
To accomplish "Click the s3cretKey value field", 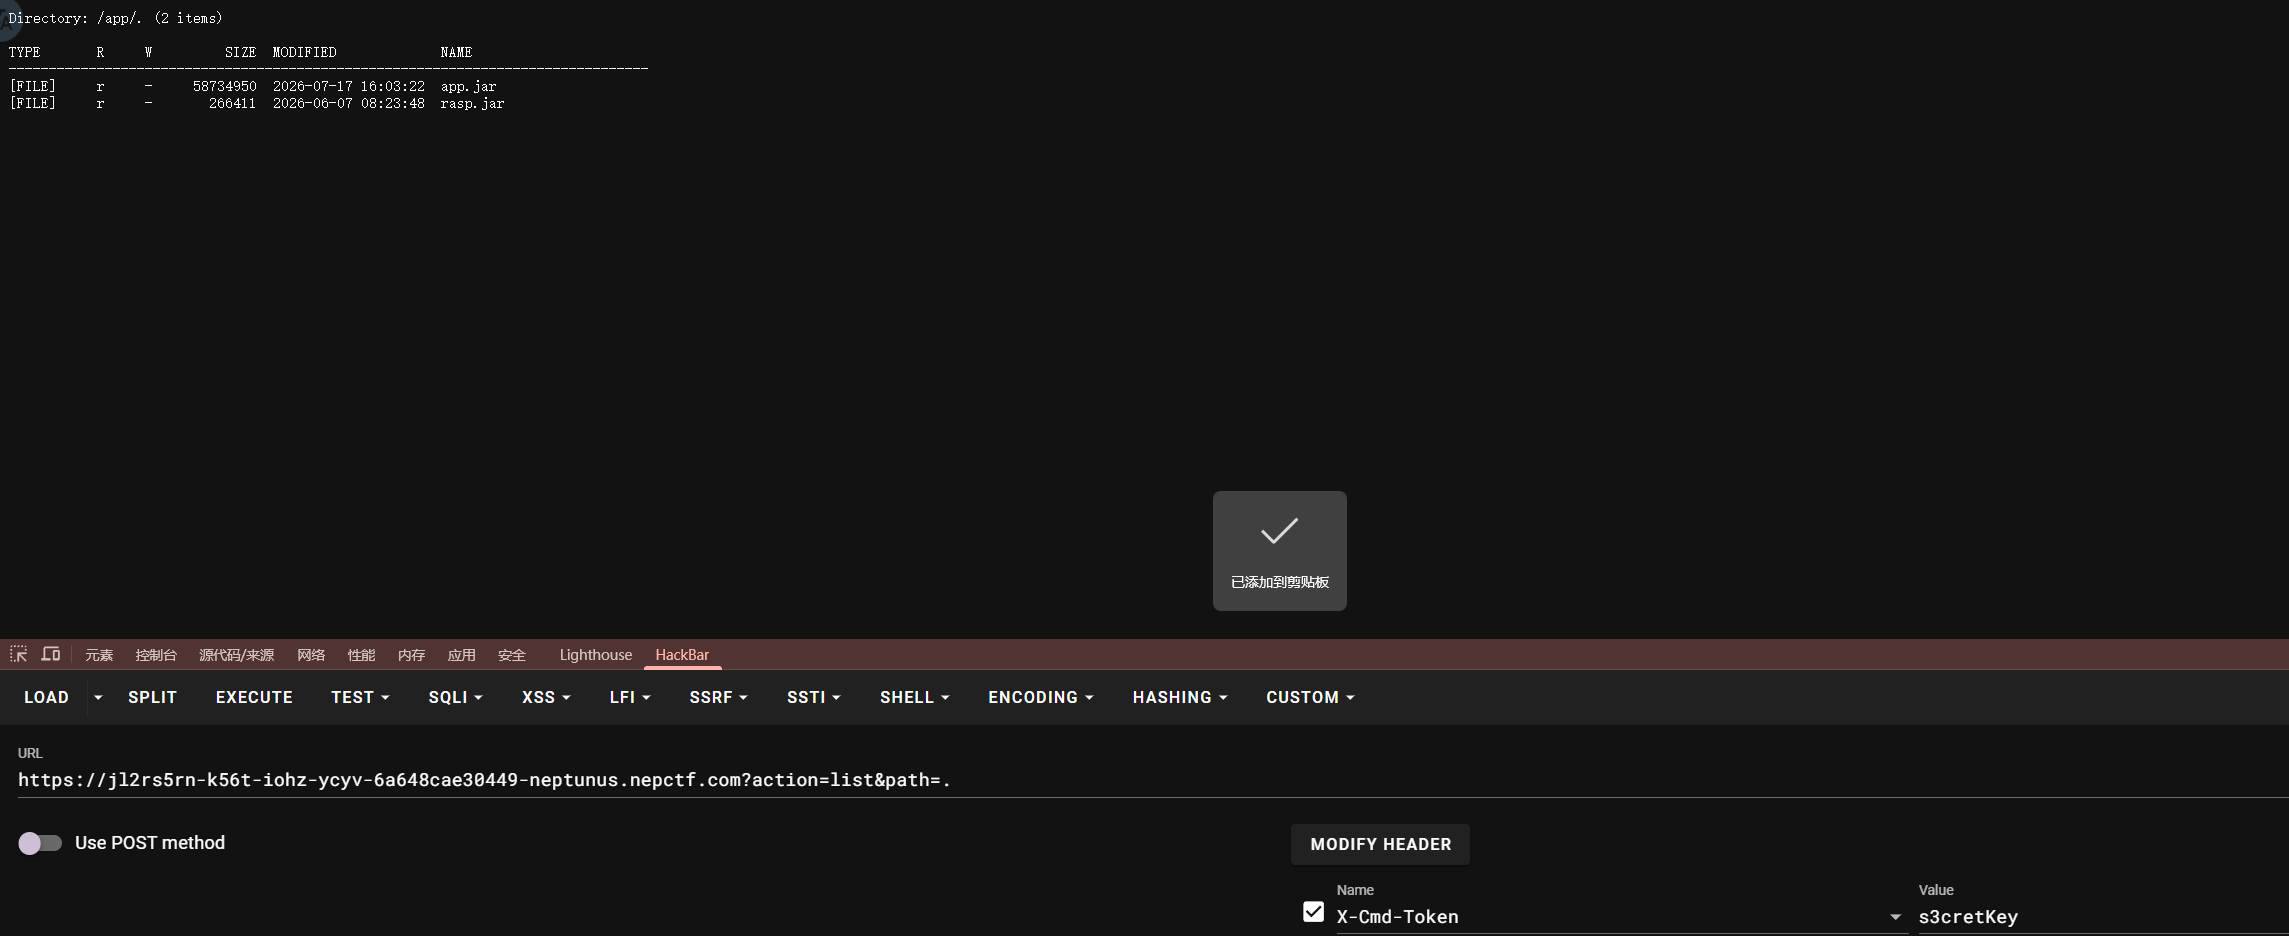I will click(2103, 917).
